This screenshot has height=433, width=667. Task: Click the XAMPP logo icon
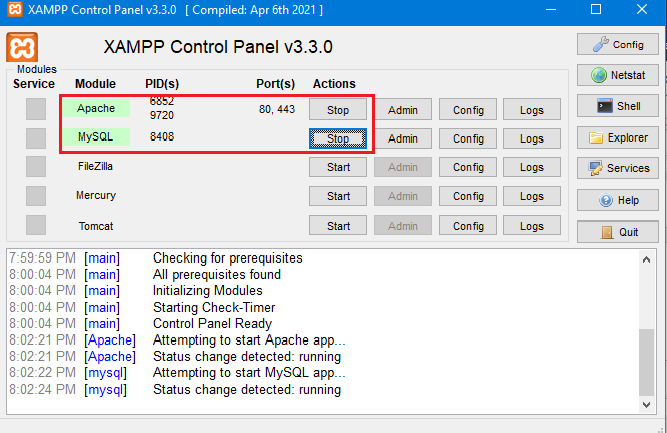[22, 47]
